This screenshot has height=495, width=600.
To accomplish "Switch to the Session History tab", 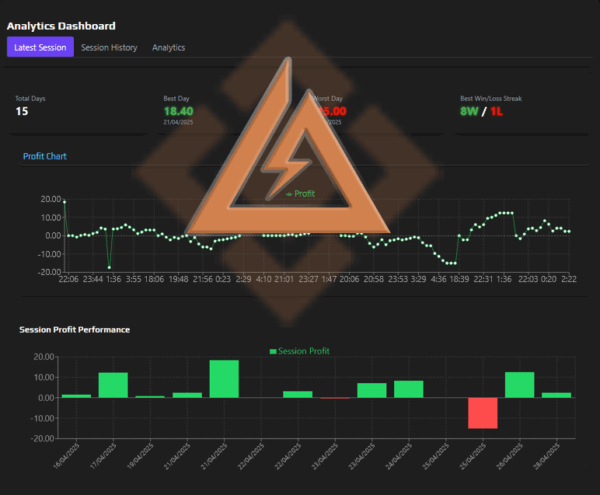I will point(109,47).
